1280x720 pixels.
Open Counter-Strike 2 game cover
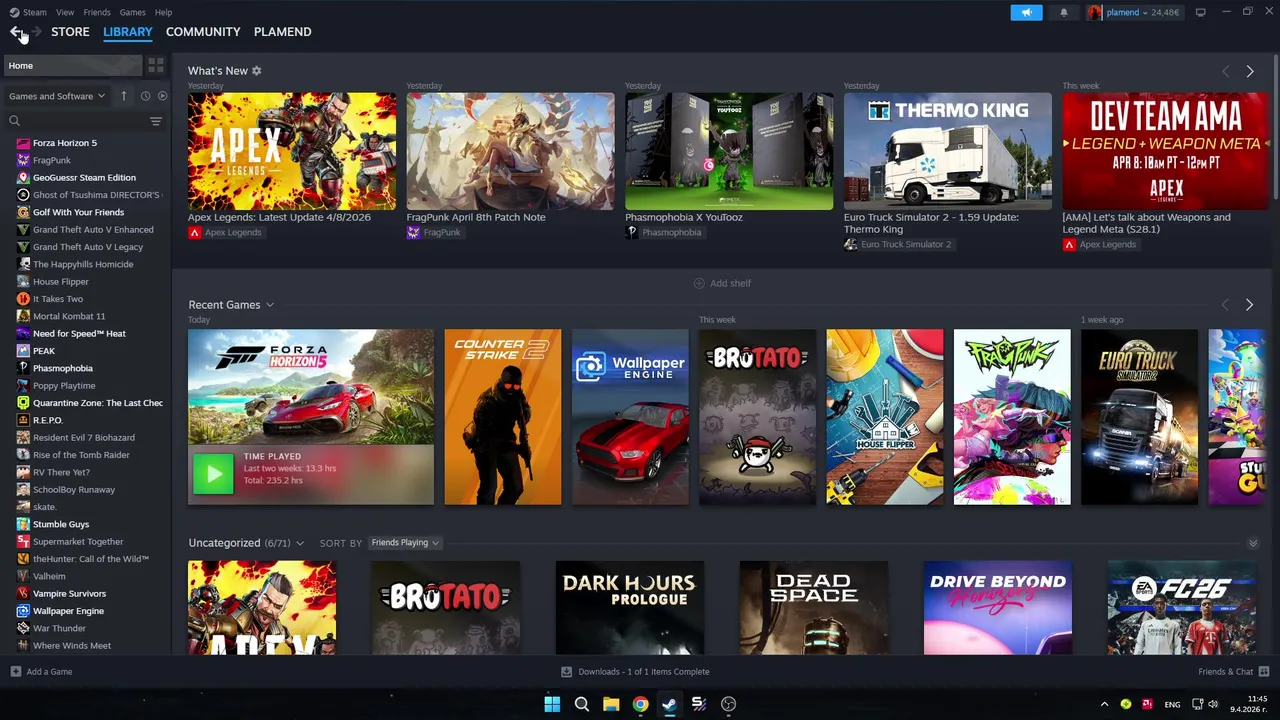click(x=503, y=417)
